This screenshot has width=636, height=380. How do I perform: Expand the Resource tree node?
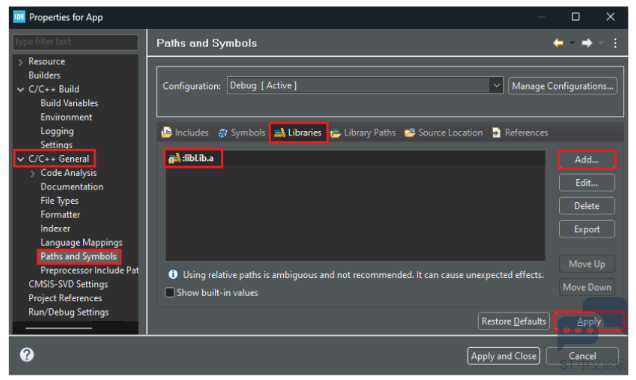20,62
